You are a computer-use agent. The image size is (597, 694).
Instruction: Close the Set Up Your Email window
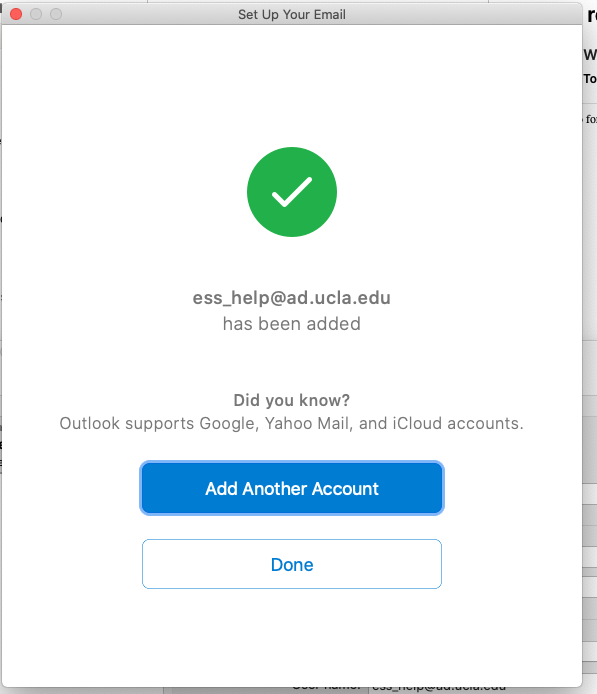click(16, 14)
